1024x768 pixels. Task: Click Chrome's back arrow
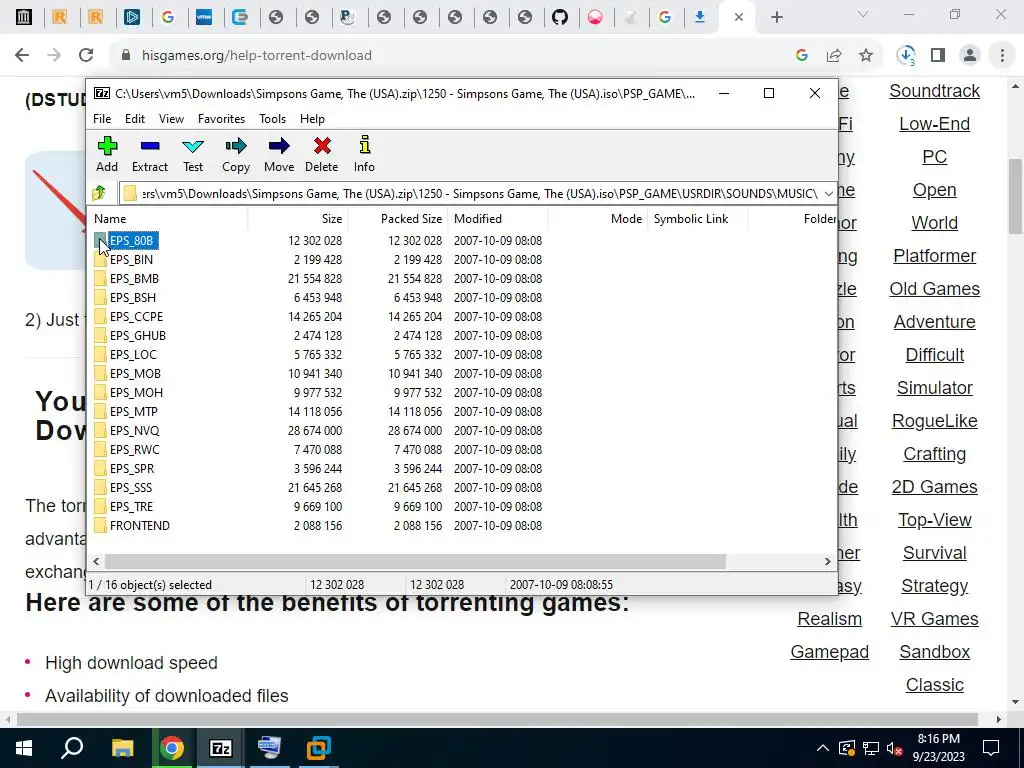[22, 56]
